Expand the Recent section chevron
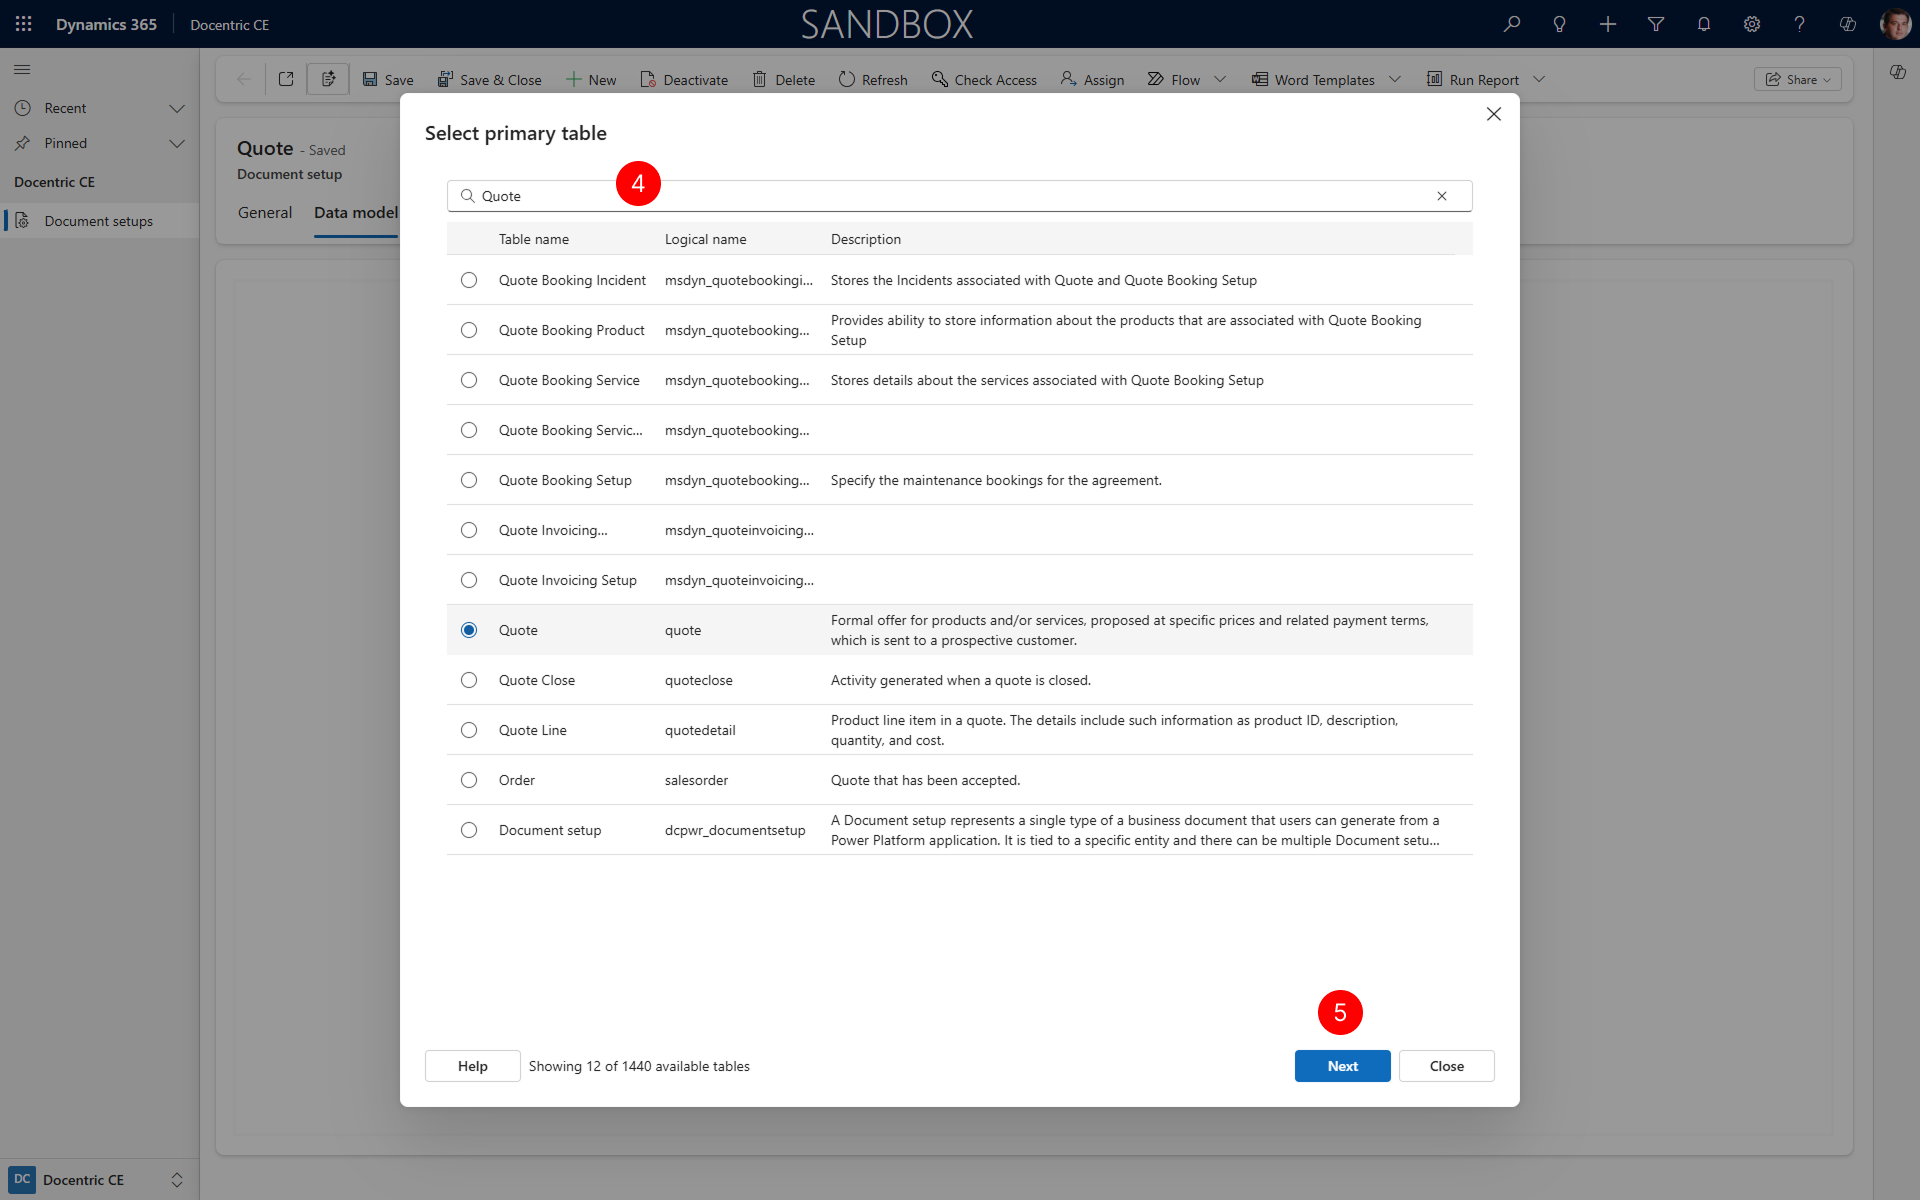Image resolution: width=1920 pixels, height=1200 pixels. click(x=177, y=108)
